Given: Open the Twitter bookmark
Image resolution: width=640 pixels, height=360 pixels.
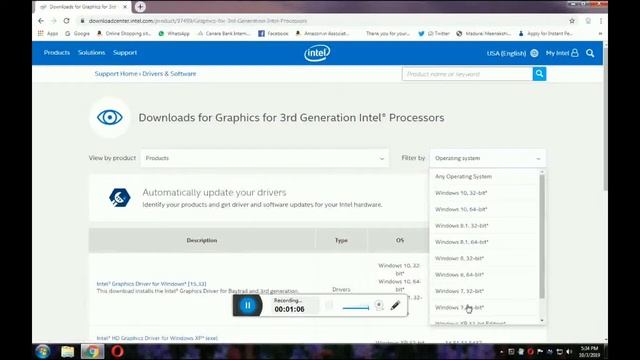Looking at the screenshot, I should pos(433,33).
